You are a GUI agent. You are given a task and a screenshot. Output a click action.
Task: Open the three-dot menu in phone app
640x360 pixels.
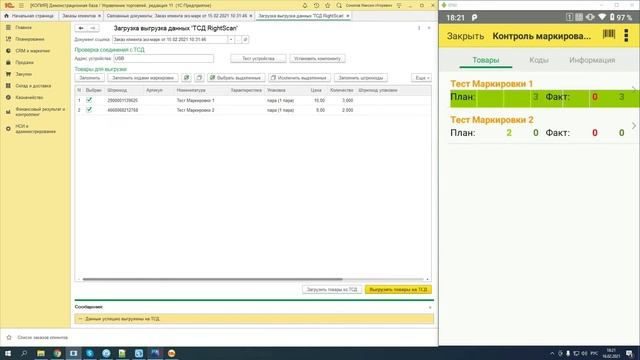click(627, 36)
